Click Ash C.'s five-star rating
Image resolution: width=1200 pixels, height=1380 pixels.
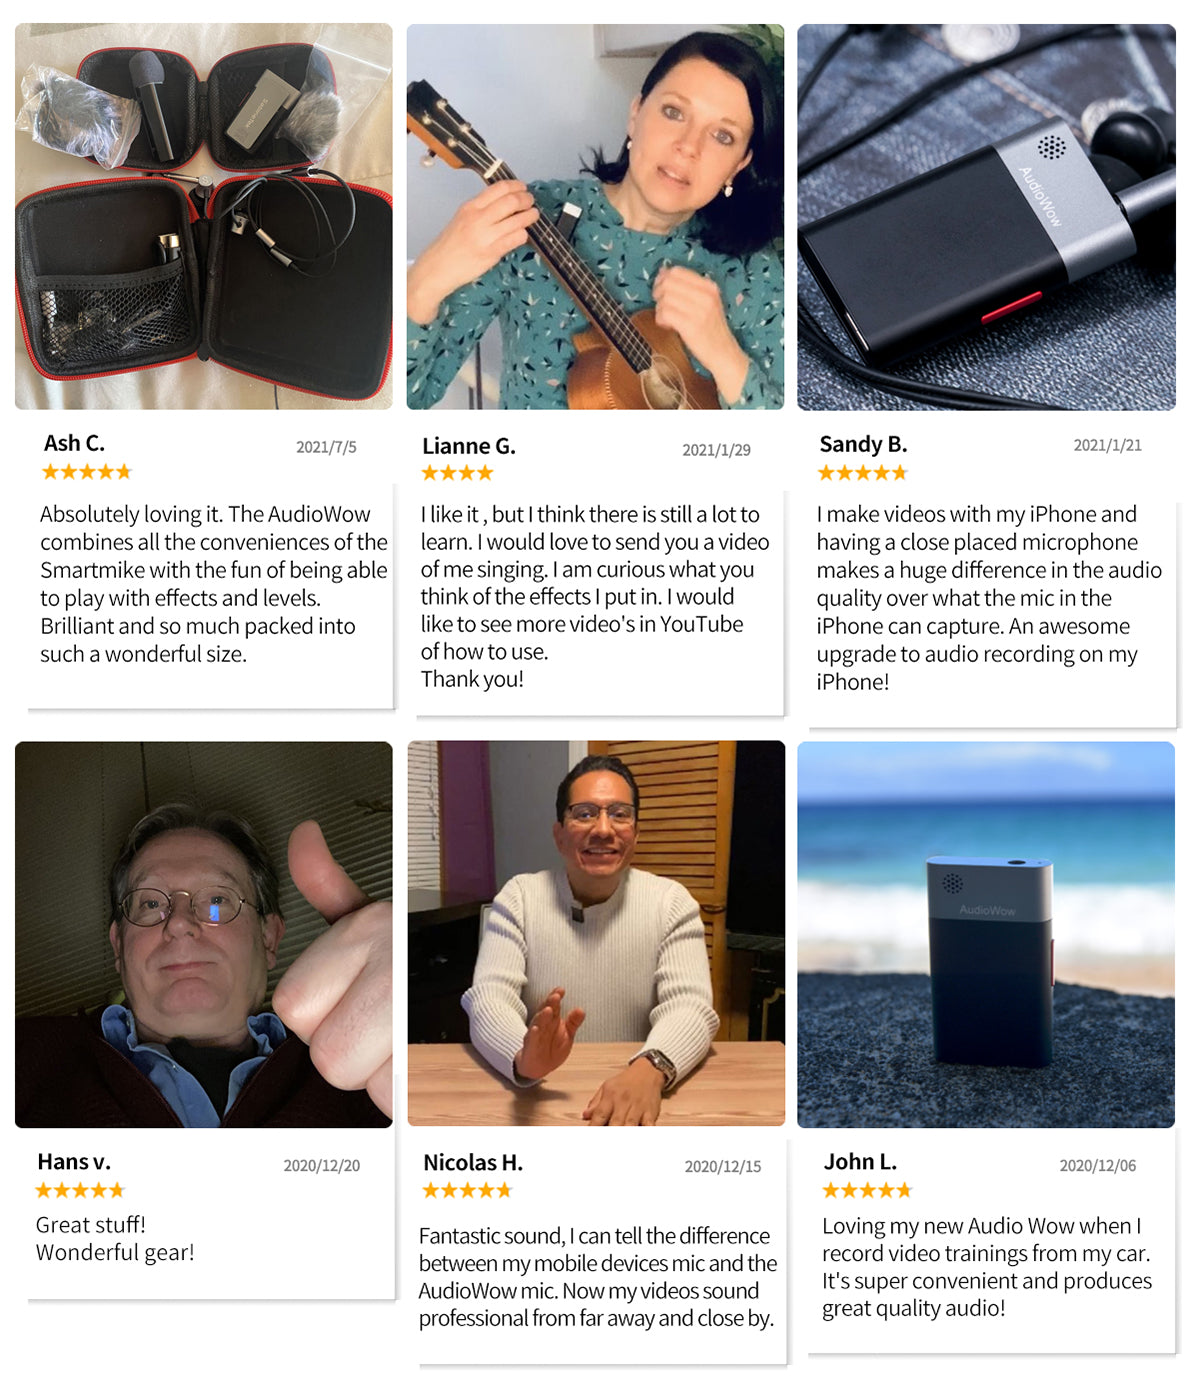pos(87,472)
